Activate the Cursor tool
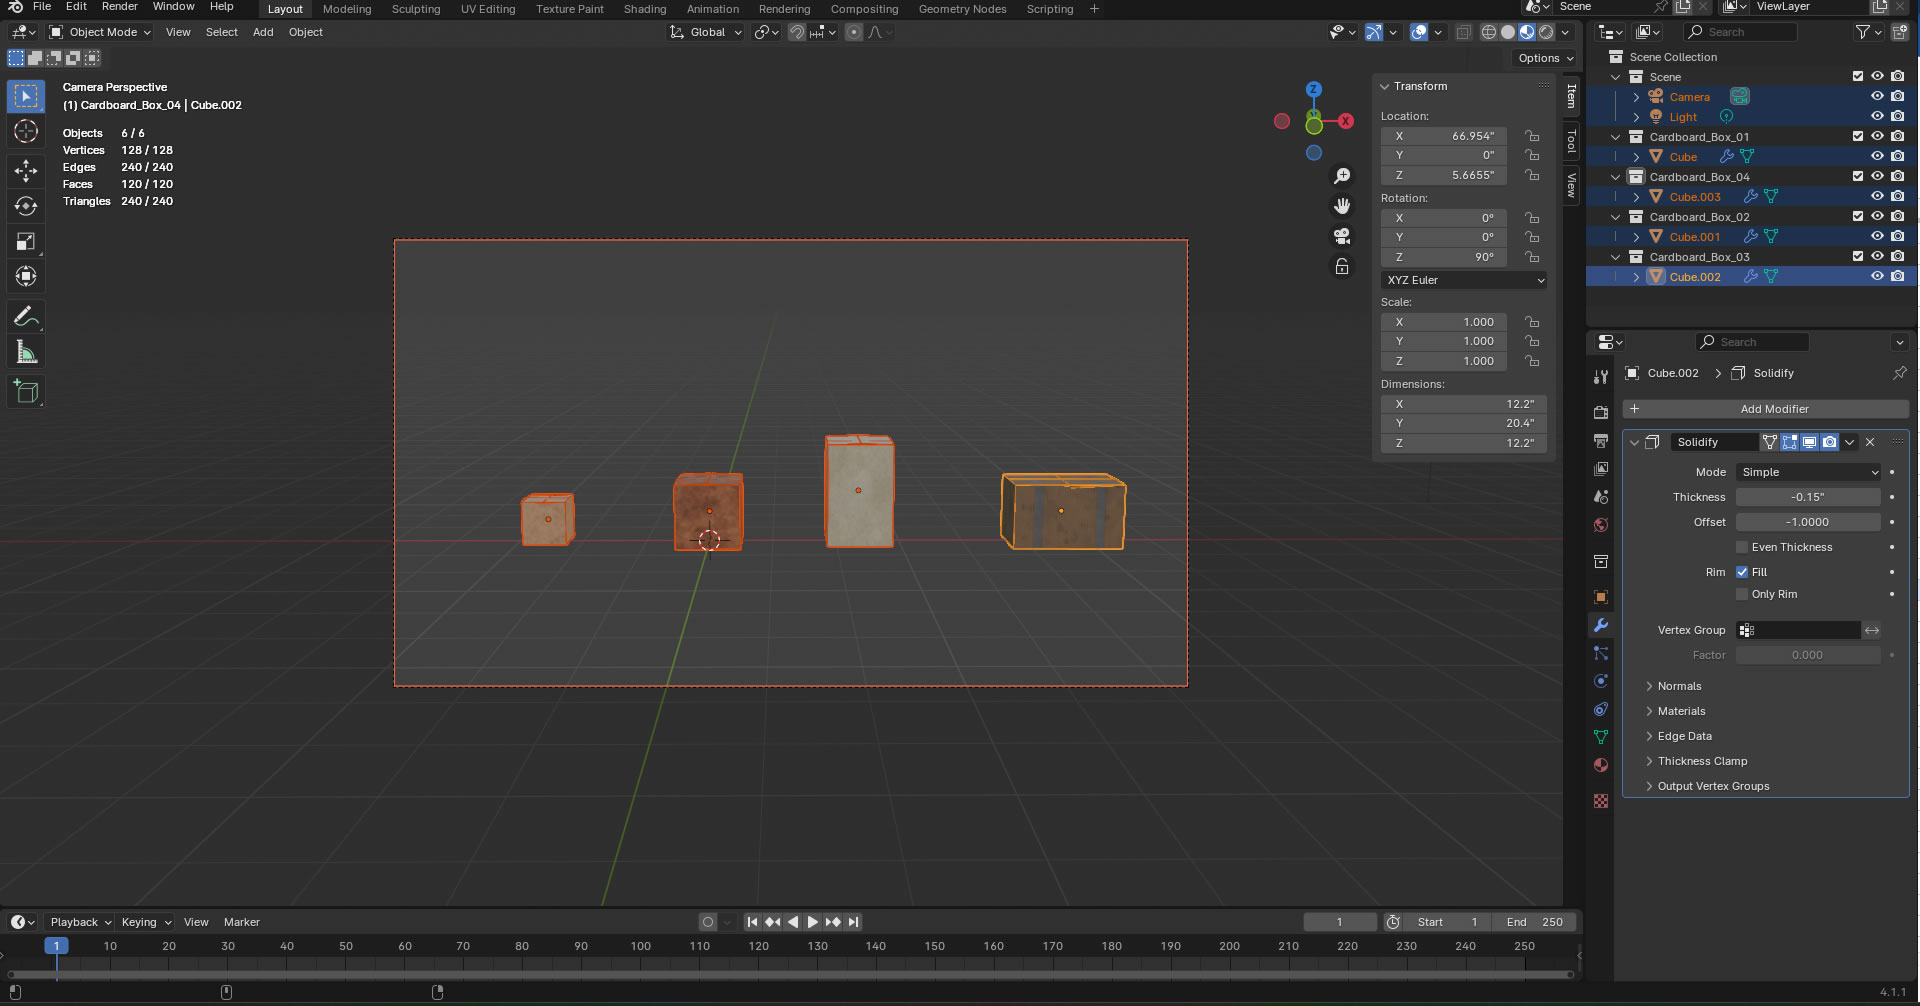The image size is (1920, 1006). (x=26, y=131)
